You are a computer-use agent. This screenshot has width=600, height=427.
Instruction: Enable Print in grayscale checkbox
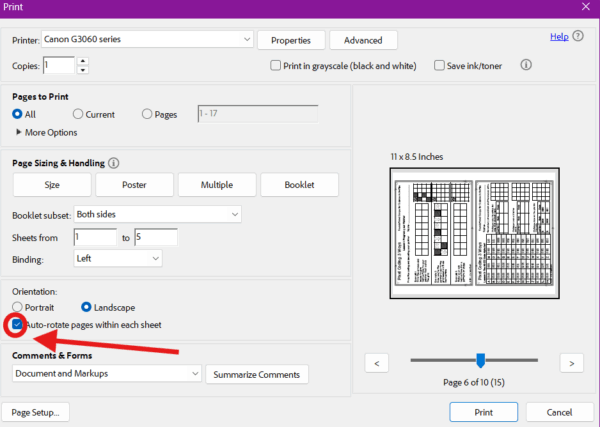tap(276, 66)
